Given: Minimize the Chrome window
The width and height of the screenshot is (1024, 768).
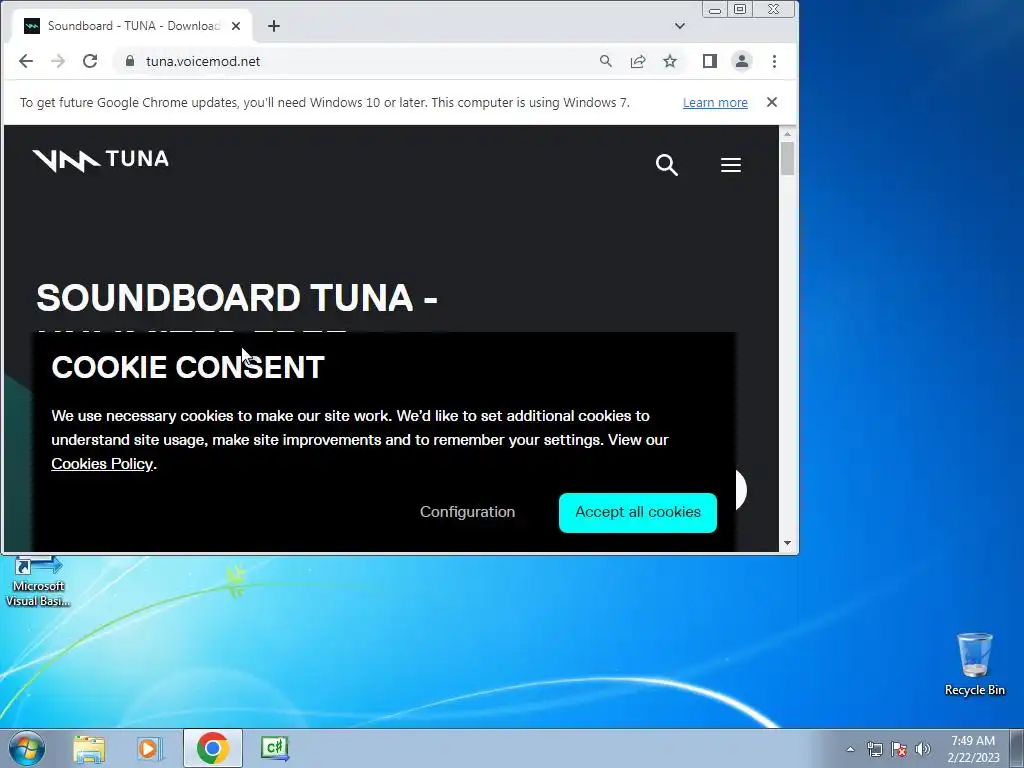Looking at the screenshot, I should click(715, 10).
